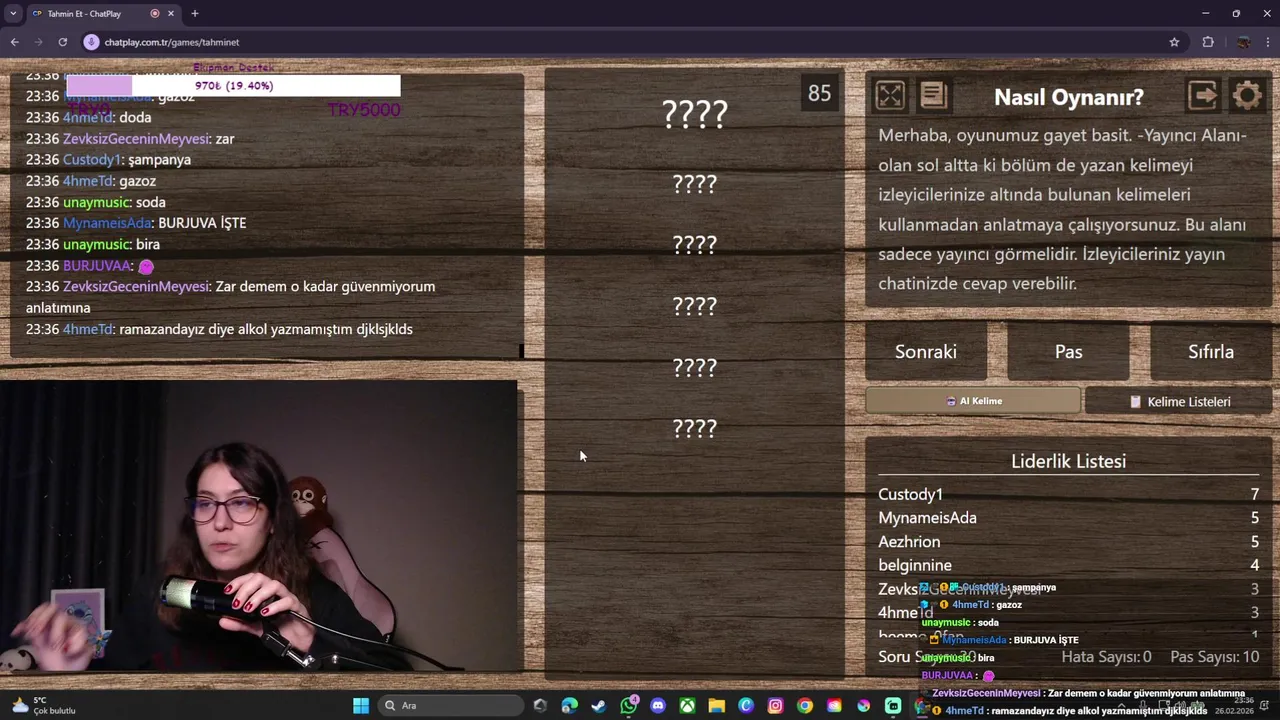Click the exit arrow icon in game header

(1203, 95)
